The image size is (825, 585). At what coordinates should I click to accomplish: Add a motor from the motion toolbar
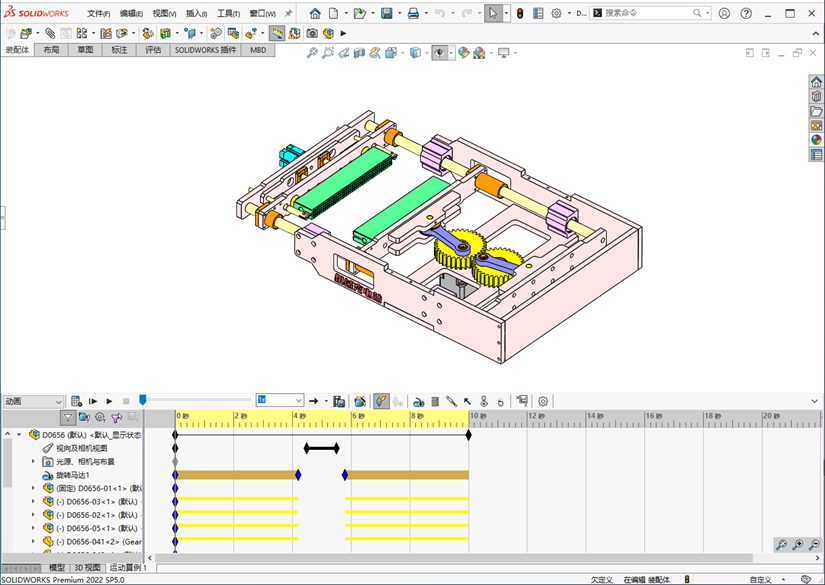[x=419, y=401]
